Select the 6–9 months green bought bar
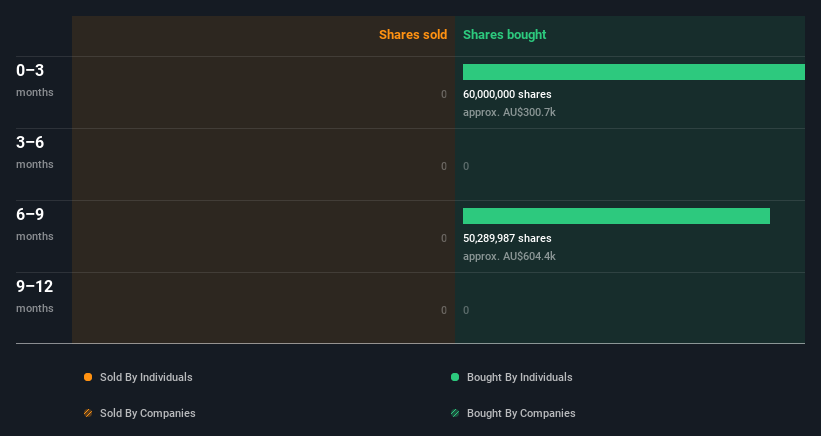 [616, 216]
